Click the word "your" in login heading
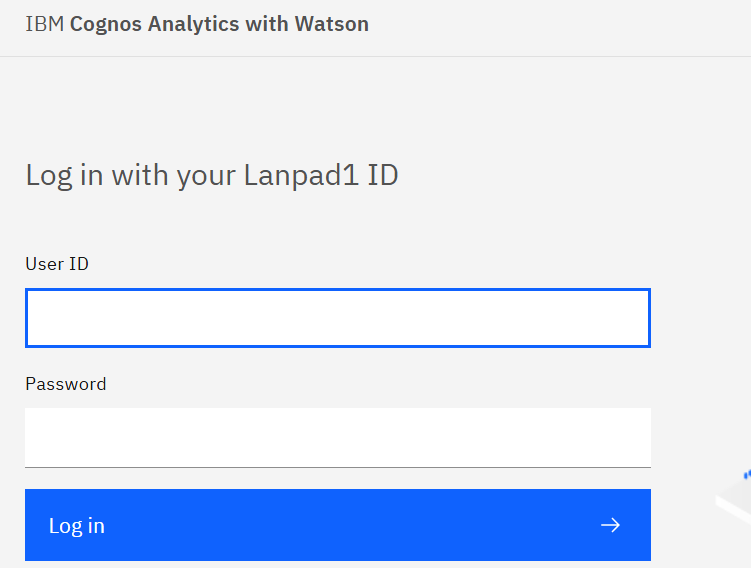 [206, 176]
